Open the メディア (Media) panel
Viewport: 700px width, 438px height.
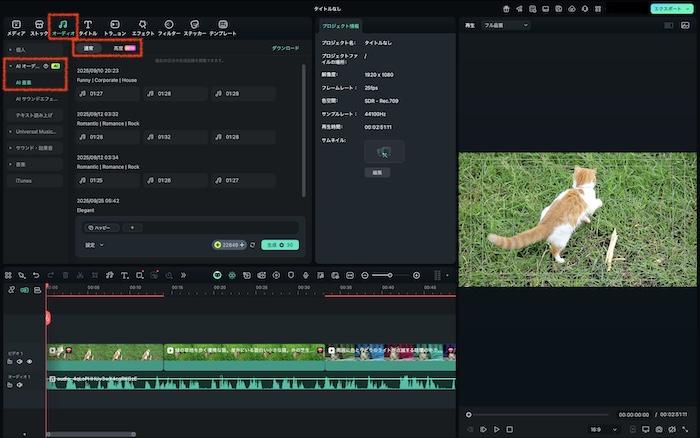pyautogui.click(x=16, y=27)
